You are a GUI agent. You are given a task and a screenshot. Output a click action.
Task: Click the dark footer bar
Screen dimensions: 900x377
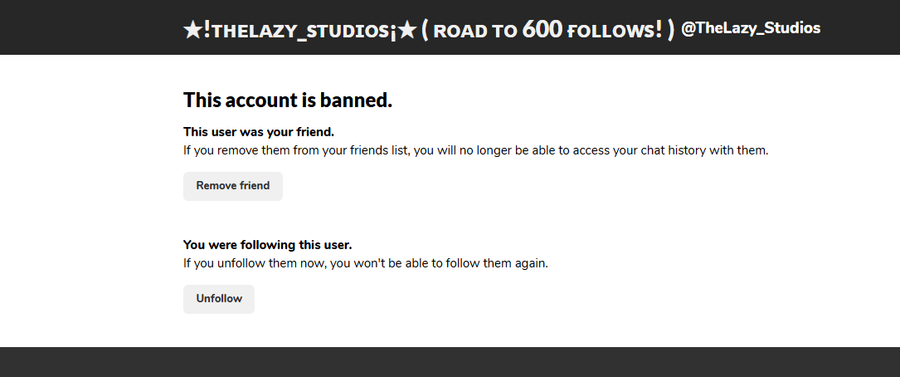pos(450,362)
